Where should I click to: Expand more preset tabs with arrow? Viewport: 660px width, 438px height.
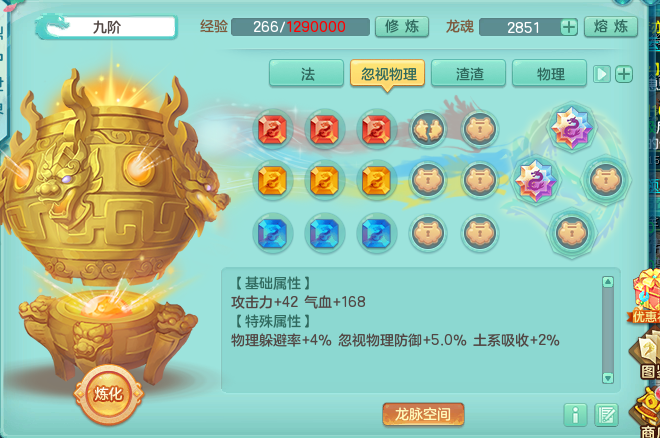point(601,74)
